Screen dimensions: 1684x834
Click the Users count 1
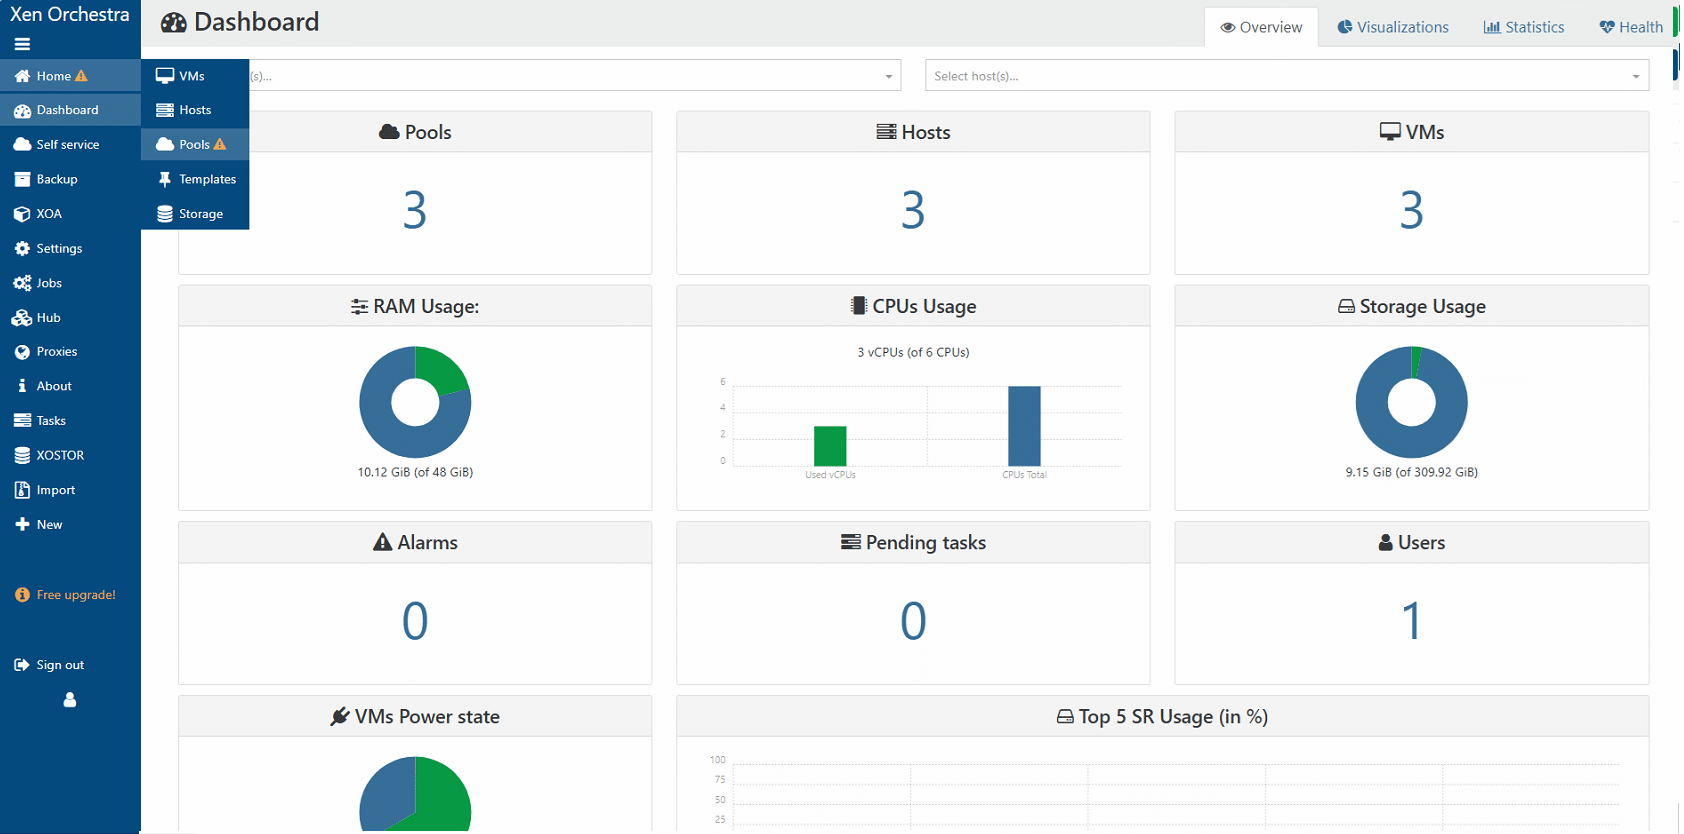(1411, 622)
